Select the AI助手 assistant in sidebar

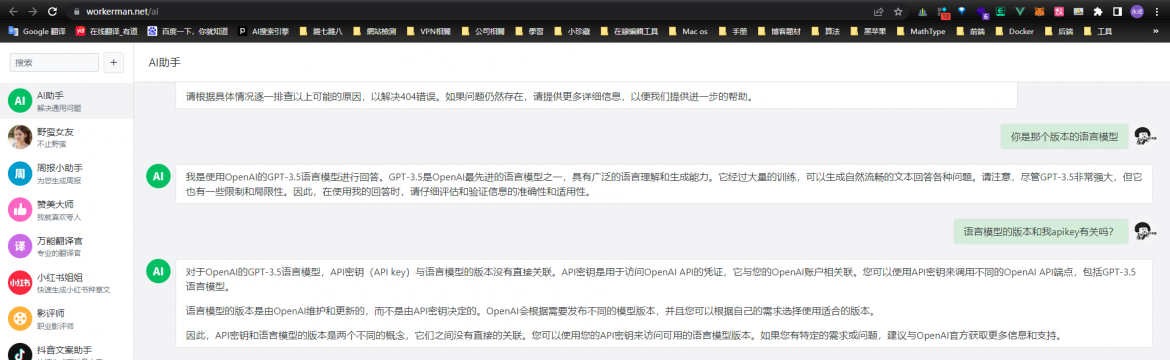point(66,101)
